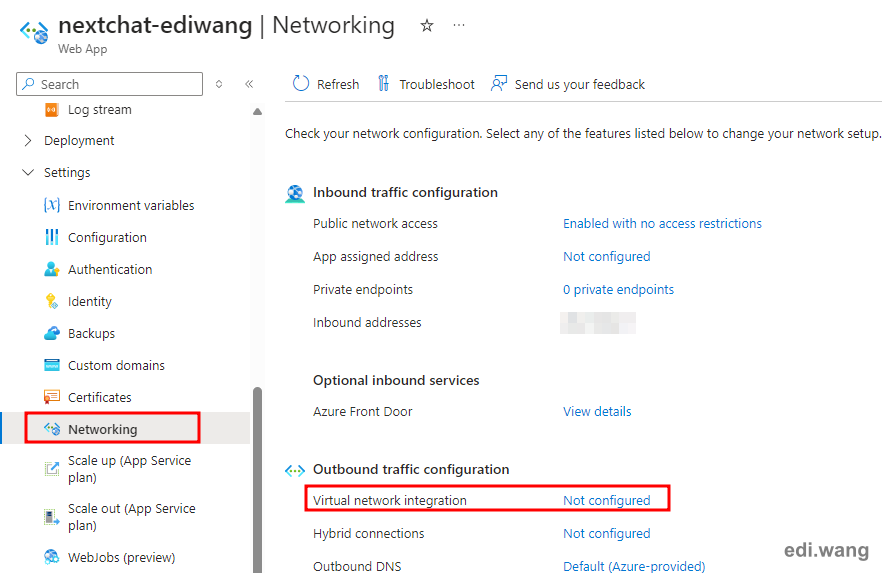This screenshot has height=573, width=882.
Task: Open Scale up (App Service plan)
Action: 129,469
